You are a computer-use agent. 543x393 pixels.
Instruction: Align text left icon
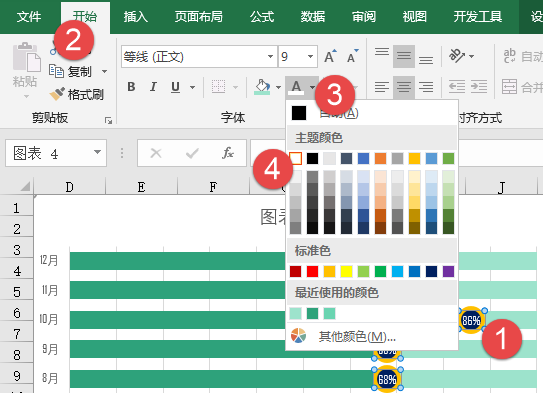click(382, 87)
